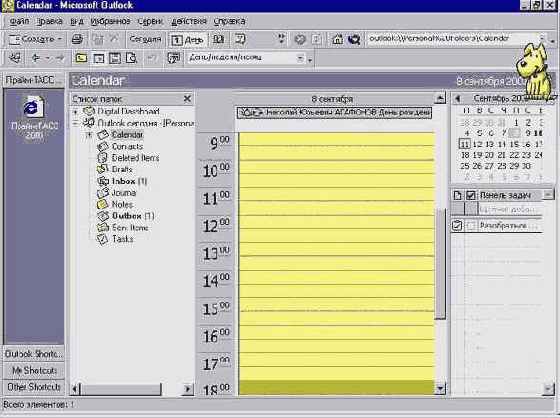This screenshot has width=560, height=418.
Task: Click the Print toolbar icon
Action: pos(77,39)
